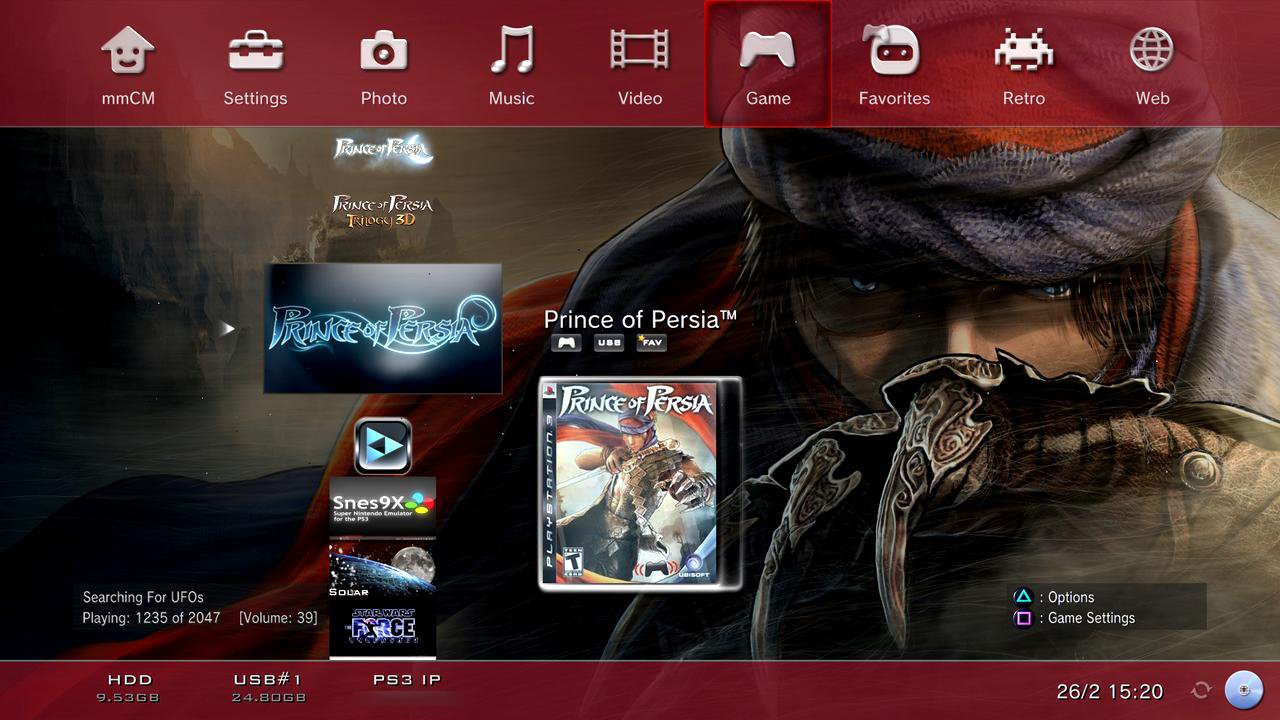This screenshot has height=720, width=1280.
Task: Switch to the Retro tab label
Action: [x=1024, y=98]
